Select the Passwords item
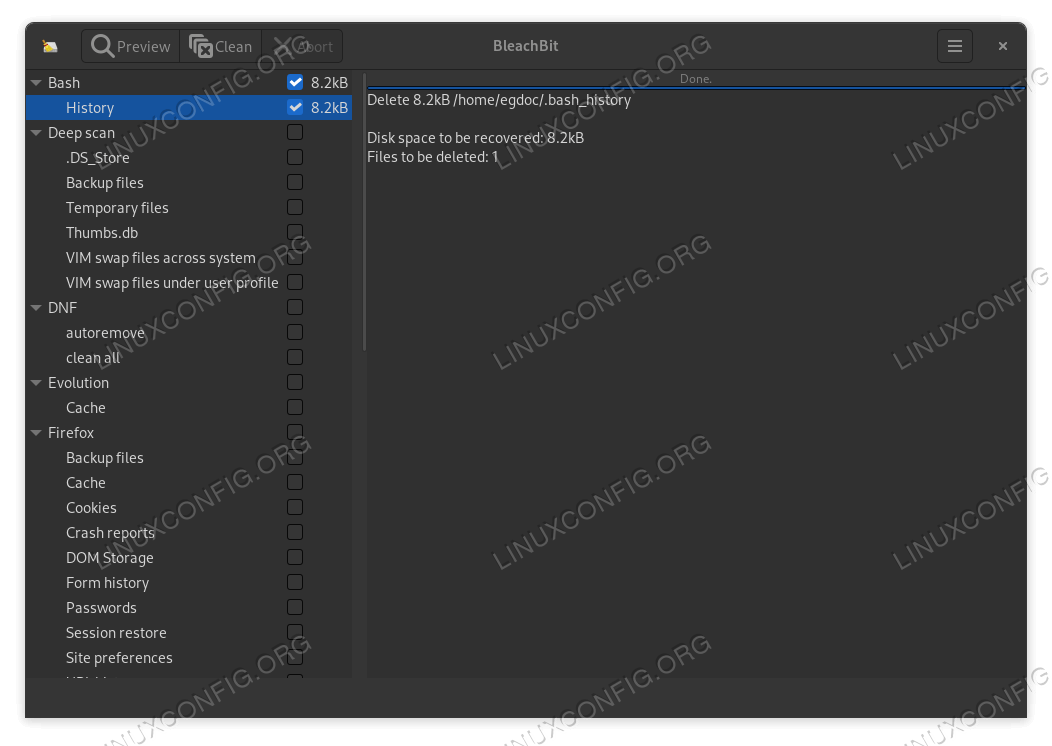Screen dimensions: 1052x746 [189, 608]
